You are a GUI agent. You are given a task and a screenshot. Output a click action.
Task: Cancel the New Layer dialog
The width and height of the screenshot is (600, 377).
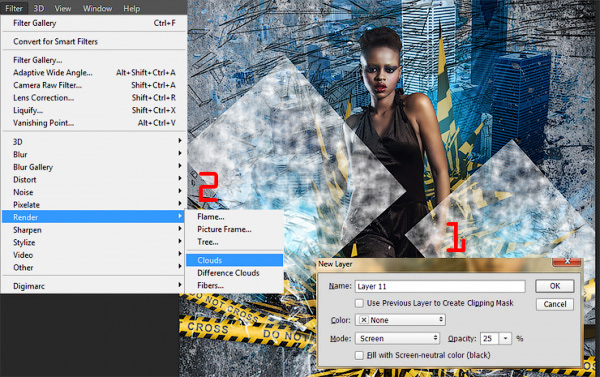[554, 304]
